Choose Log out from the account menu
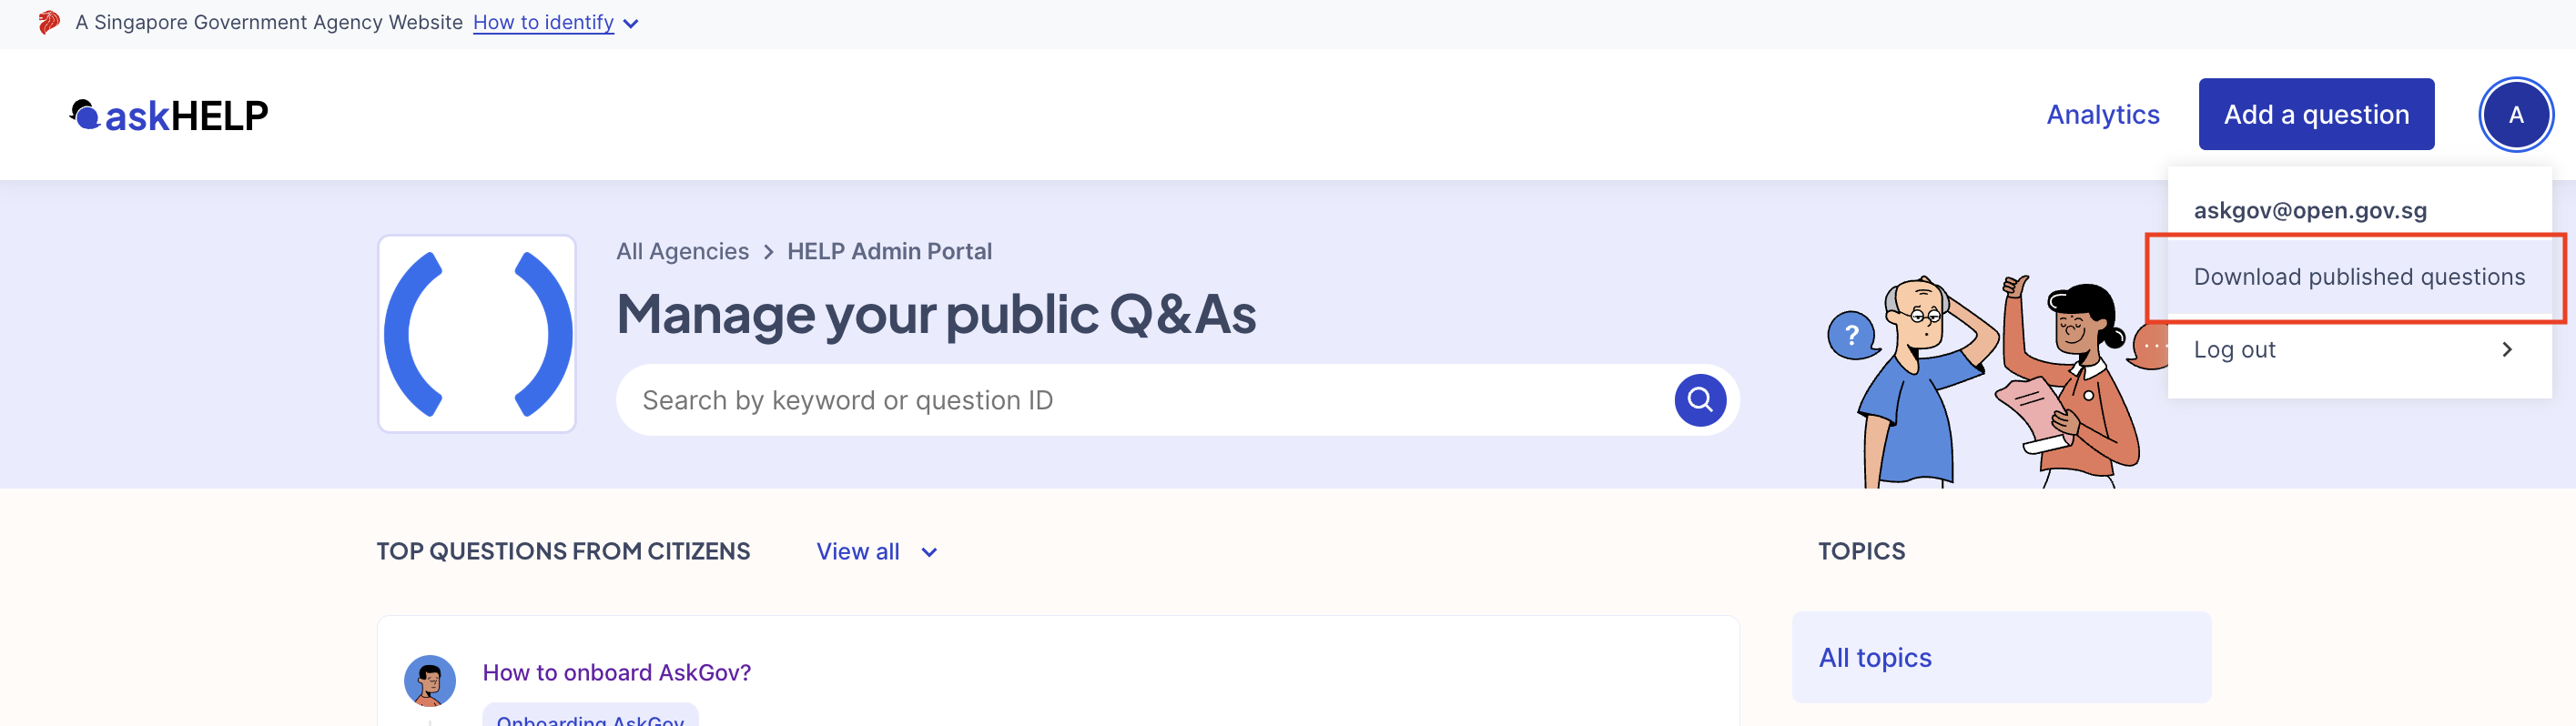This screenshot has width=2576, height=726. point(2234,349)
